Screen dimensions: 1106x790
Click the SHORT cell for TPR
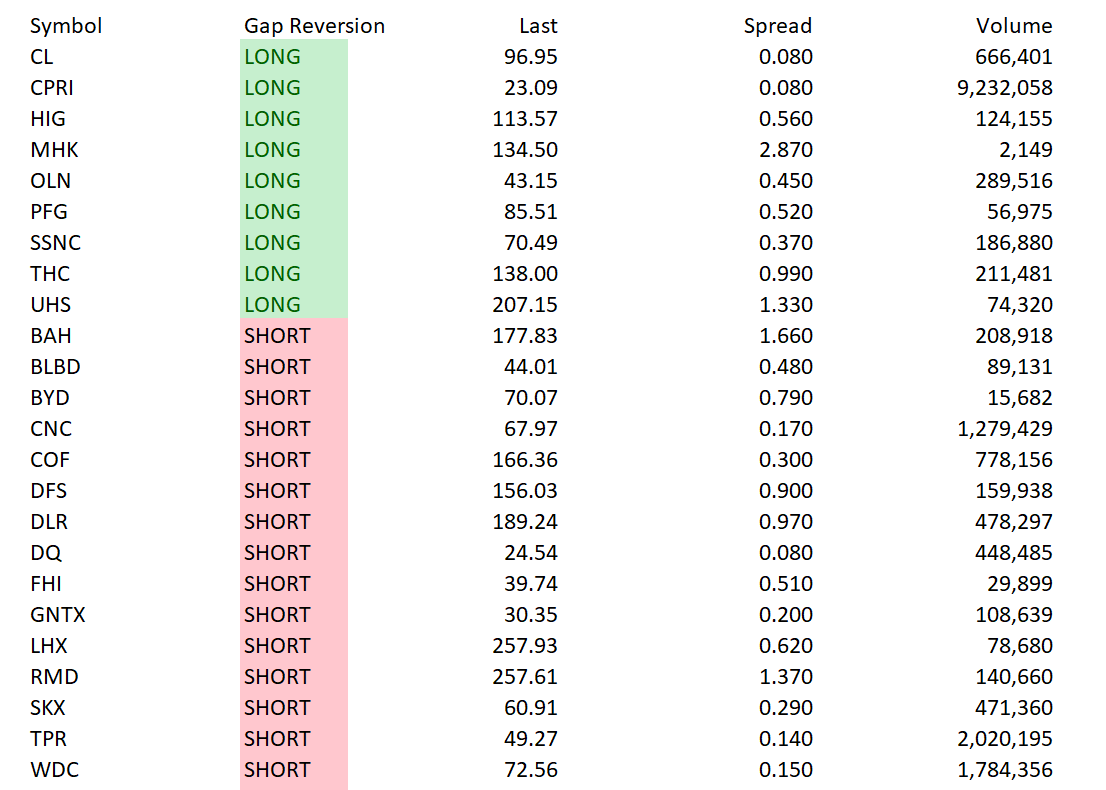click(x=293, y=739)
